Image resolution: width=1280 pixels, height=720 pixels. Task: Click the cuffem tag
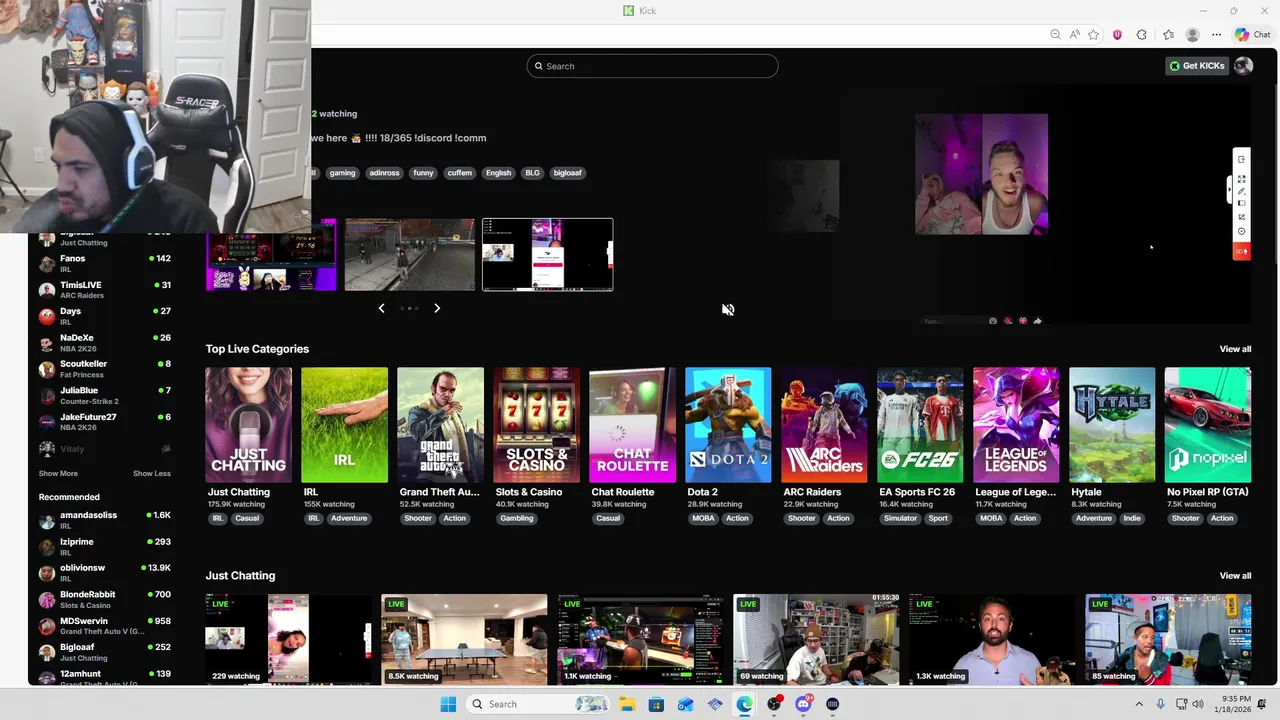pyautogui.click(x=459, y=173)
